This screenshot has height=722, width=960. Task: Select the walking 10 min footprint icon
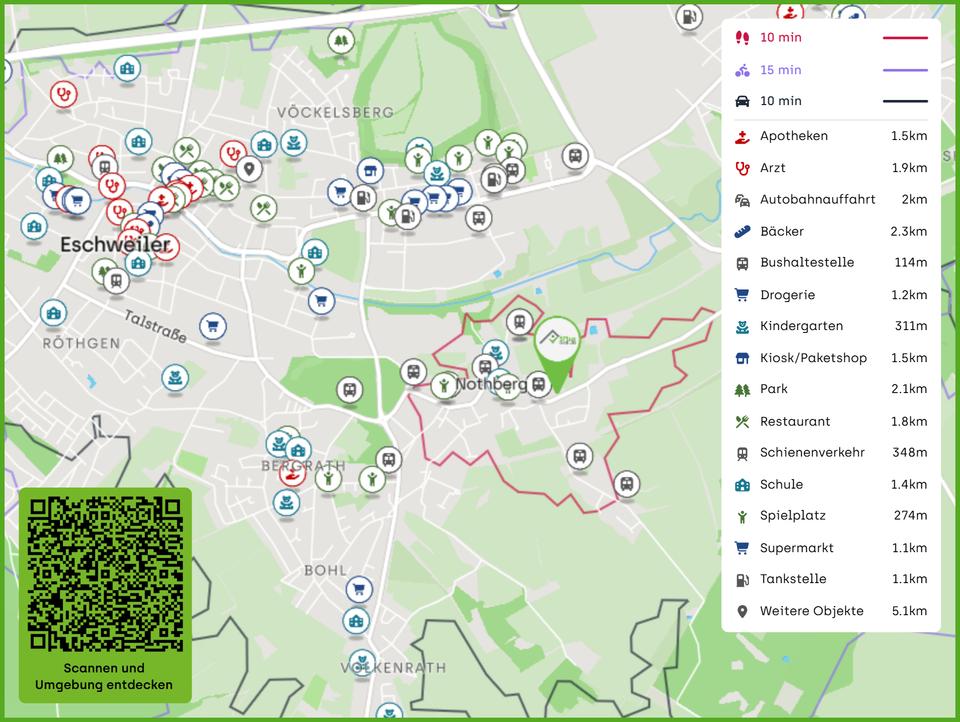click(x=742, y=38)
